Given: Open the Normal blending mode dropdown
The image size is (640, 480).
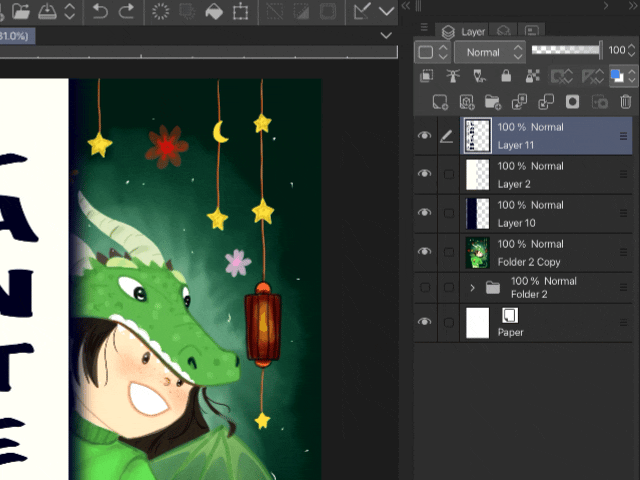Looking at the screenshot, I should [489, 52].
